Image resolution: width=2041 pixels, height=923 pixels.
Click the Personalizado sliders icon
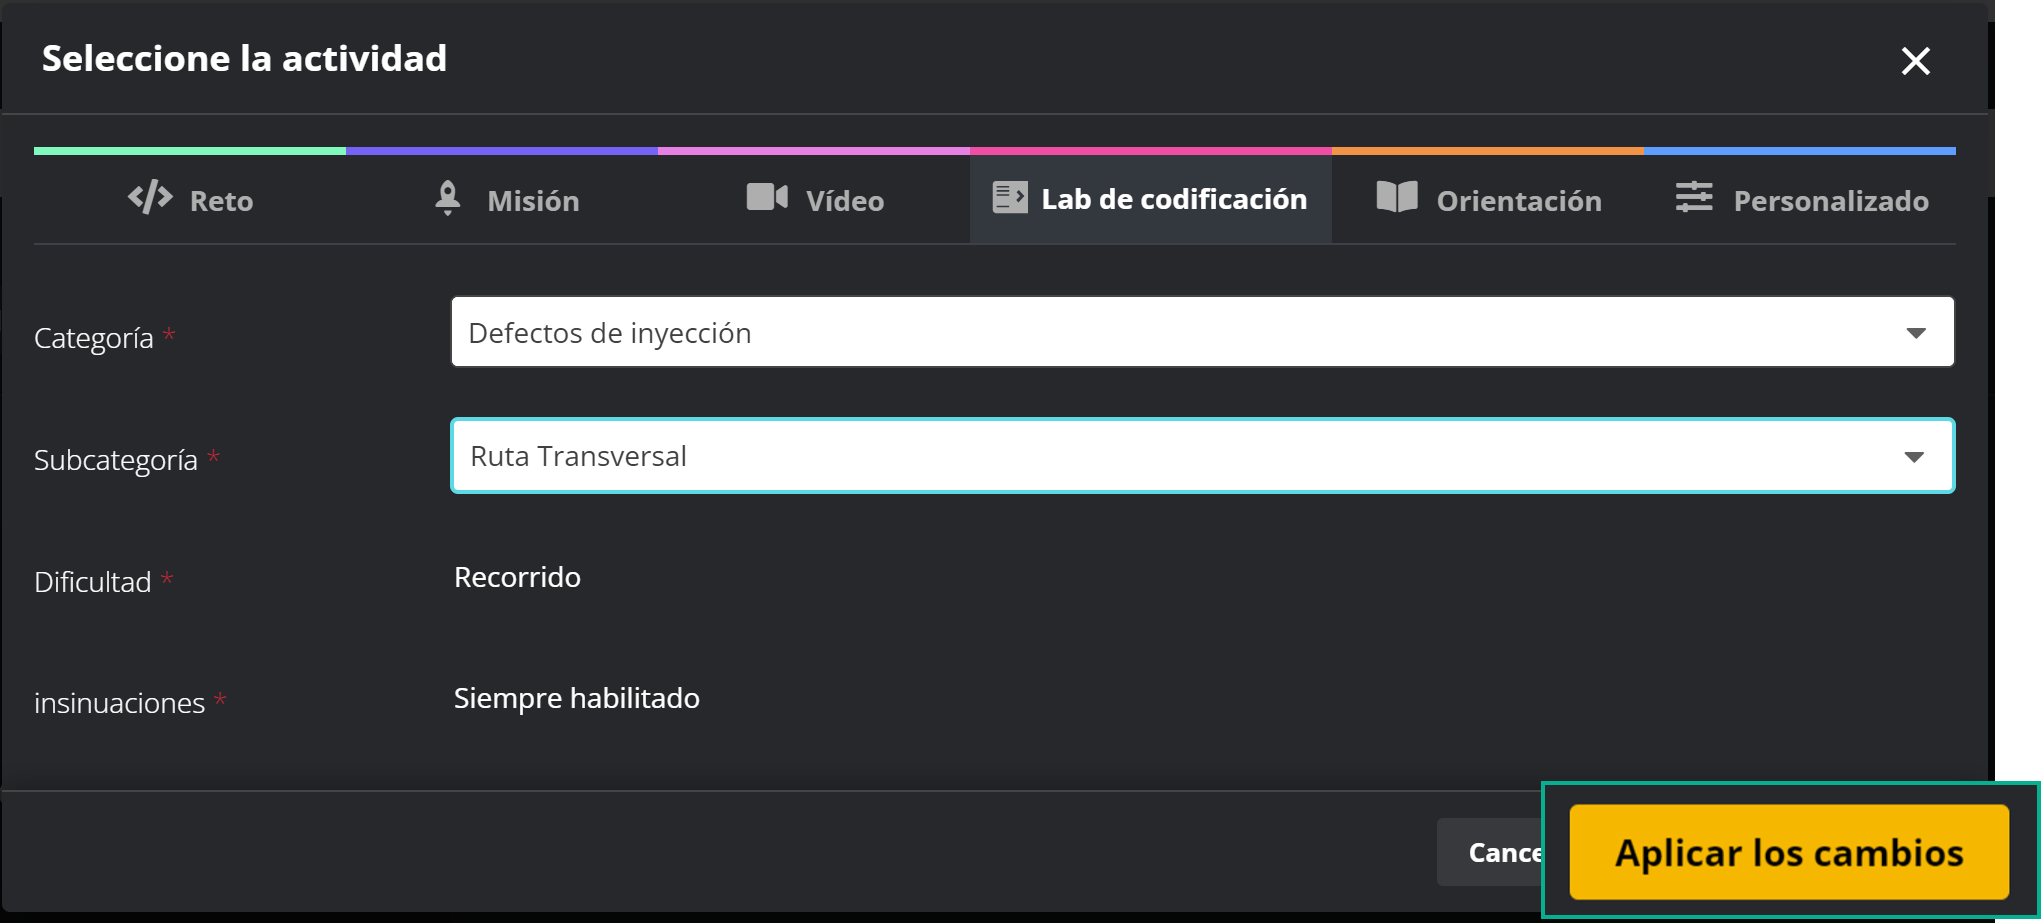[1694, 197]
